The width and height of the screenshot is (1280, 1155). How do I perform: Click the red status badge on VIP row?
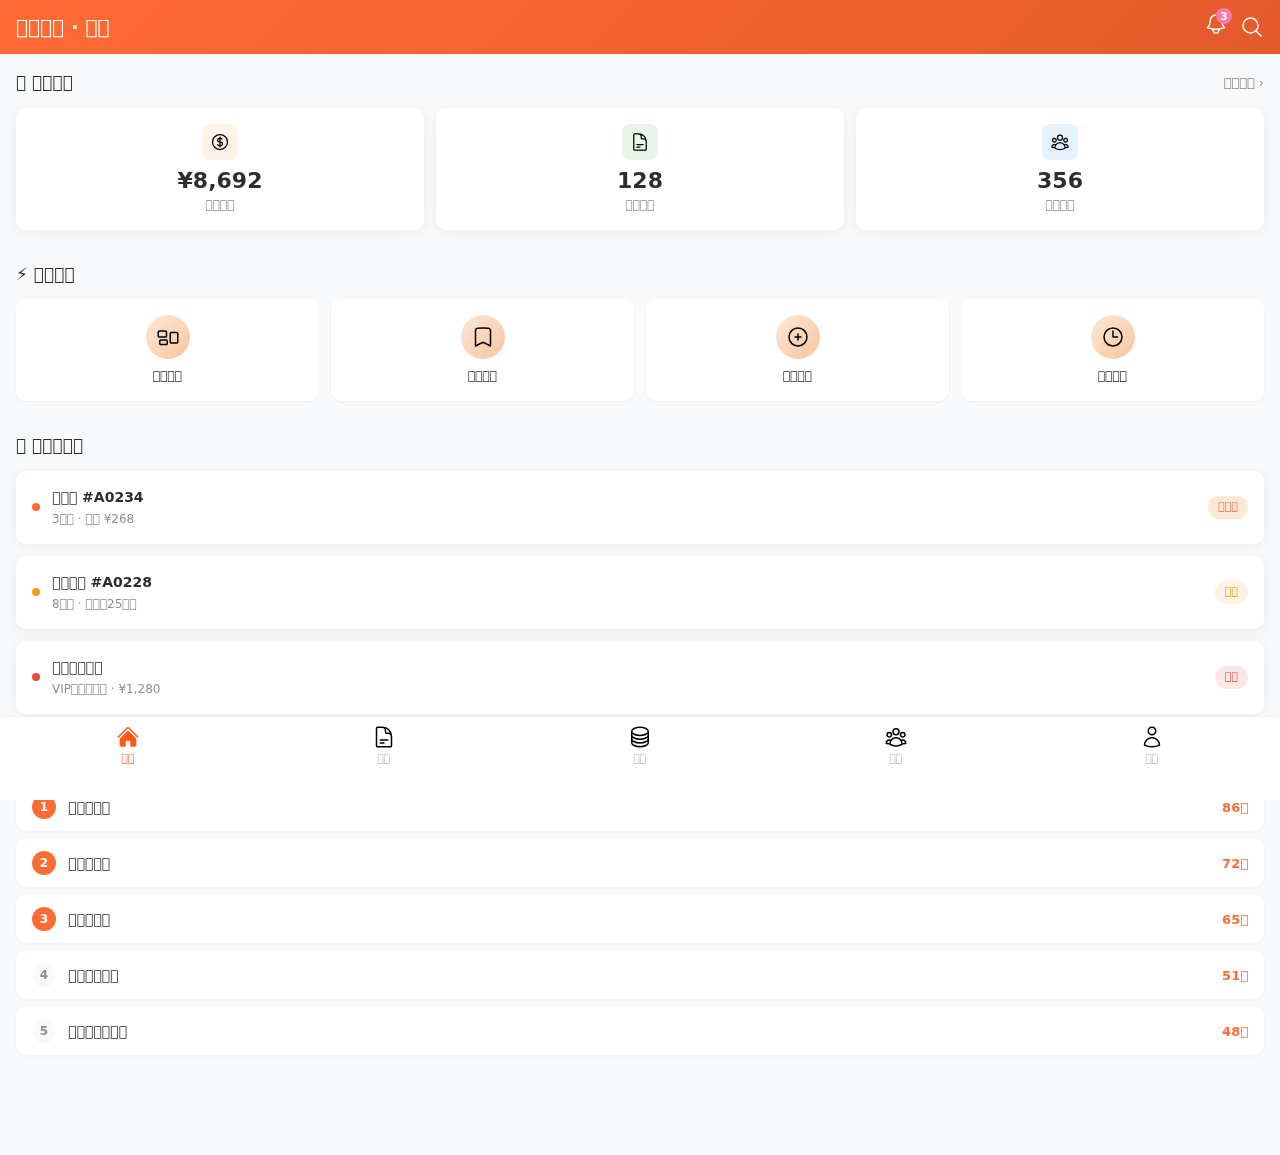[1231, 677]
